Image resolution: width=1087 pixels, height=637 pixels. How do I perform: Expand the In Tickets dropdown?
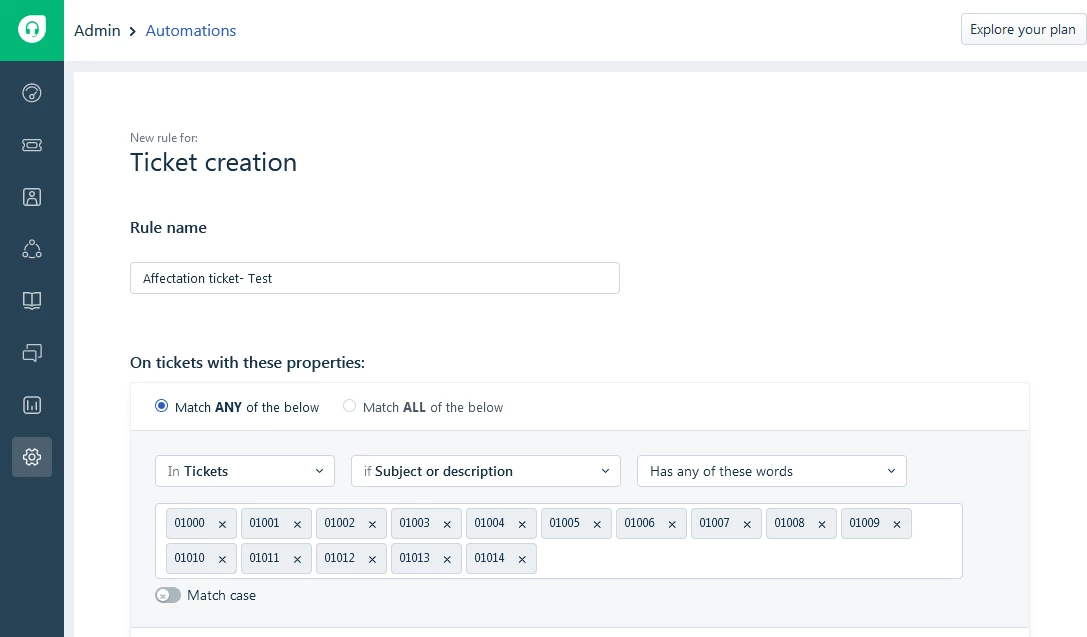pyautogui.click(x=245, y=471)
